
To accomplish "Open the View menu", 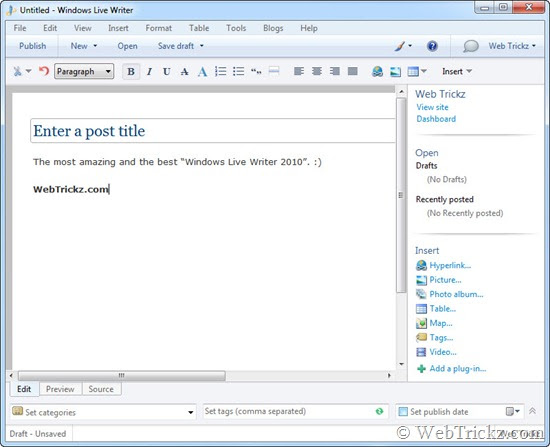I will pos(83,28).
